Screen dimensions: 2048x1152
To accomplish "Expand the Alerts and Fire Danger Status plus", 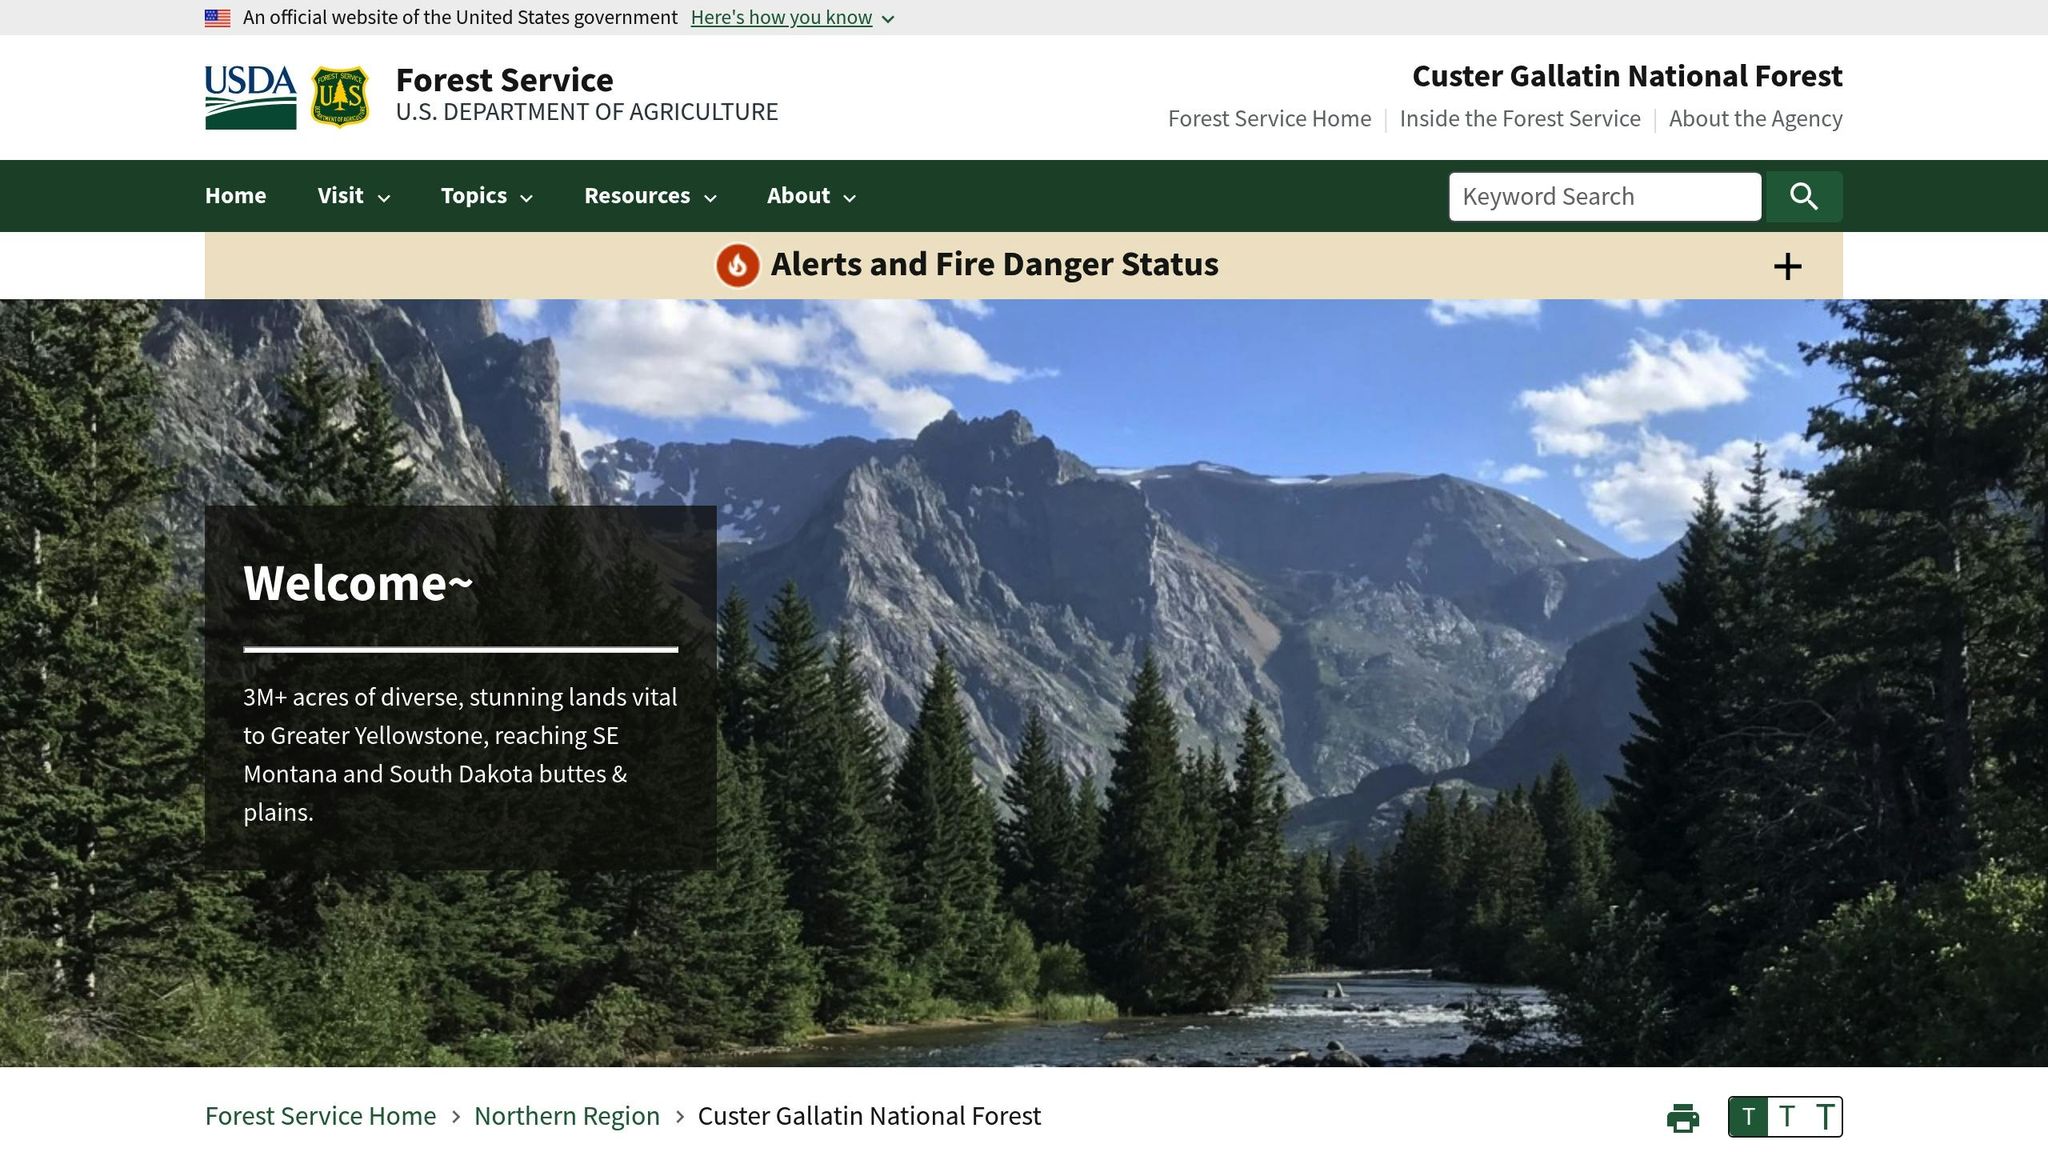I will [1787, 266].
